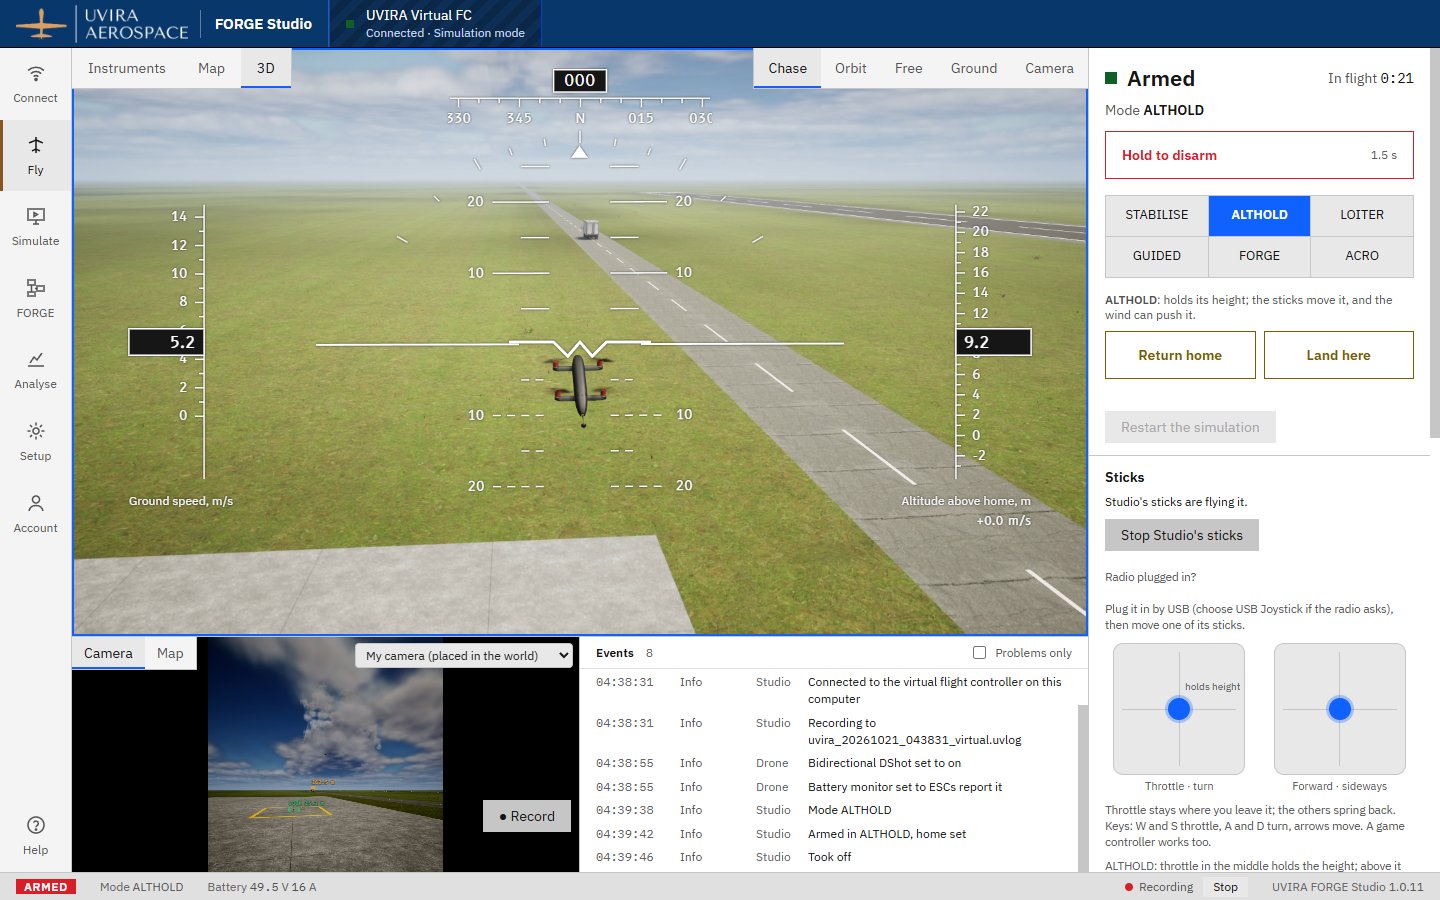
Task: Click the UVIRA Virtual FC connection indicator
Action: 435,24
